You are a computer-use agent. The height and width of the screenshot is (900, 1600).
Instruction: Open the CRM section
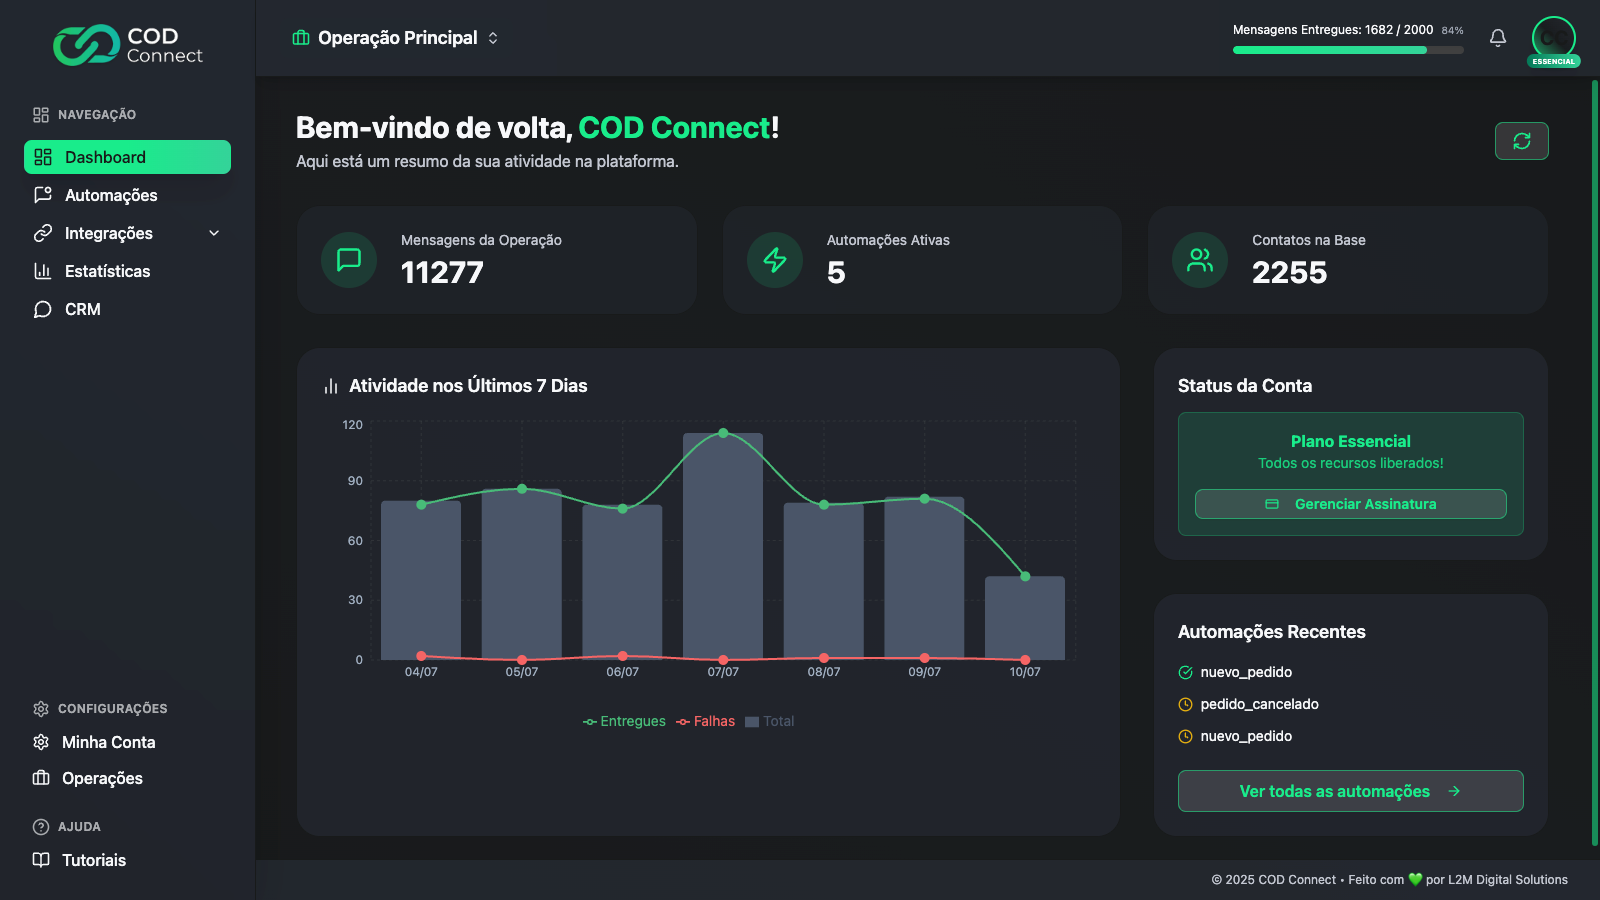click(x=127, y=309)
